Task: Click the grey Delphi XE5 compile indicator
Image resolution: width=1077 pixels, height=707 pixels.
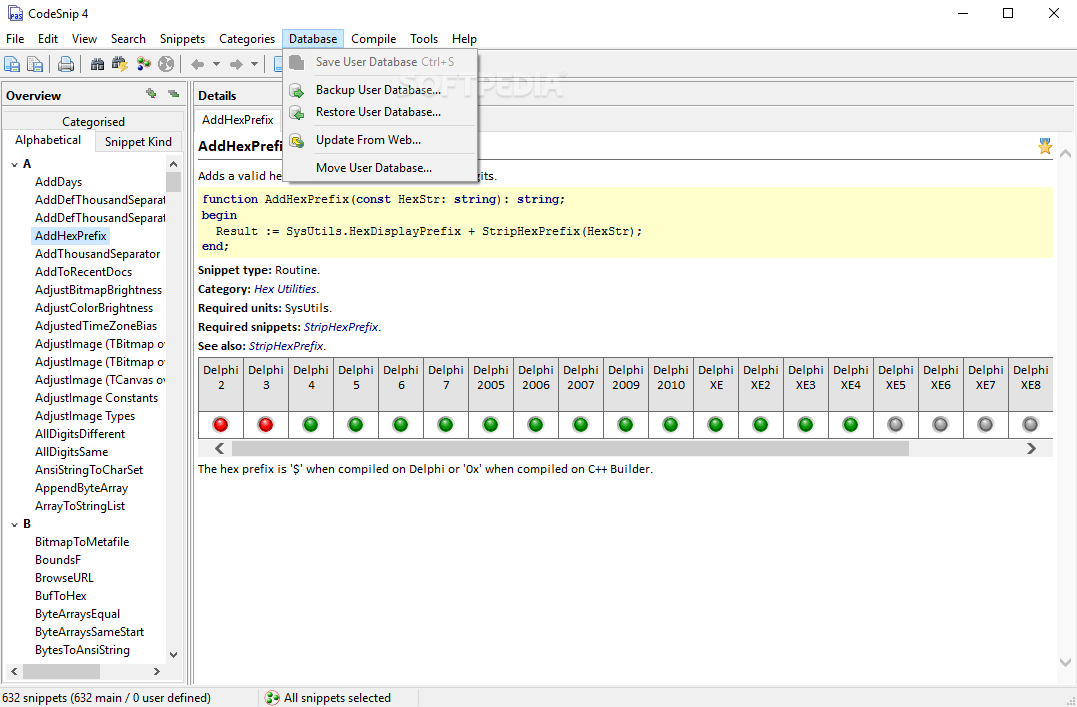Action: pyautogui.click(x=896, y=425)
